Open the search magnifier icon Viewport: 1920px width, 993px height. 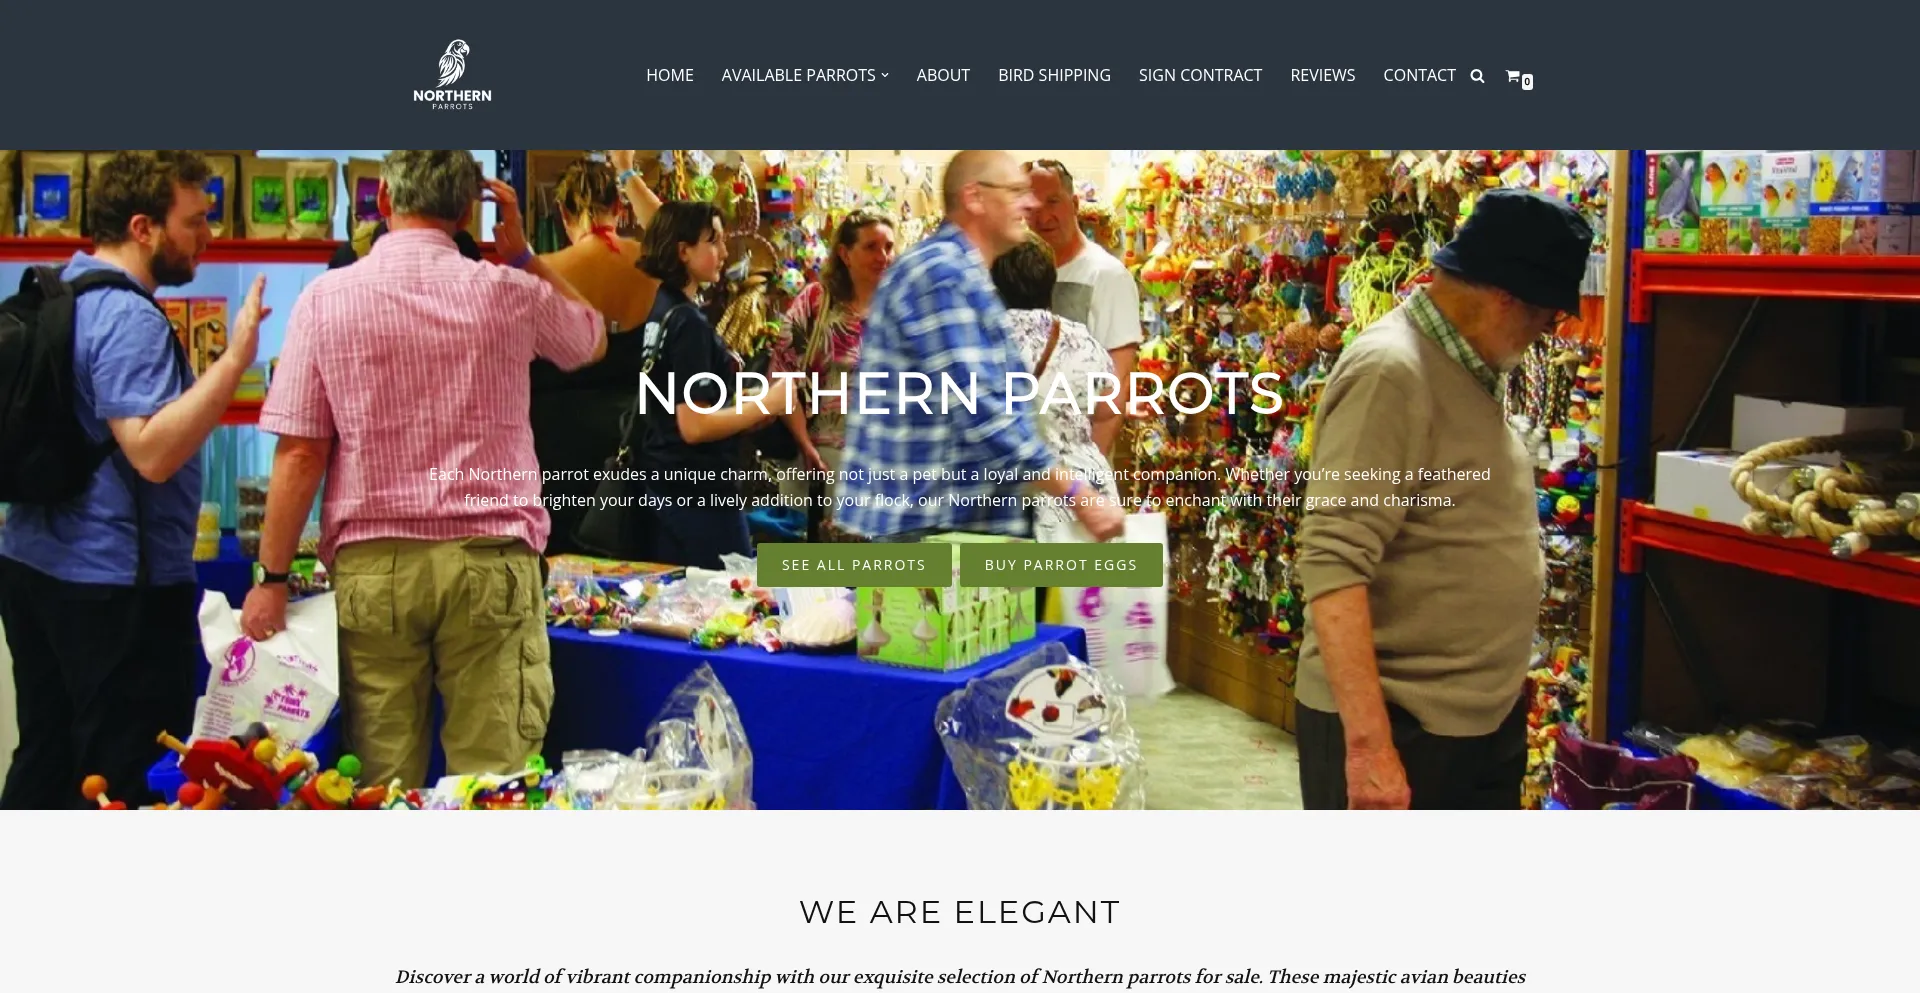click(x=1477, y=76)
